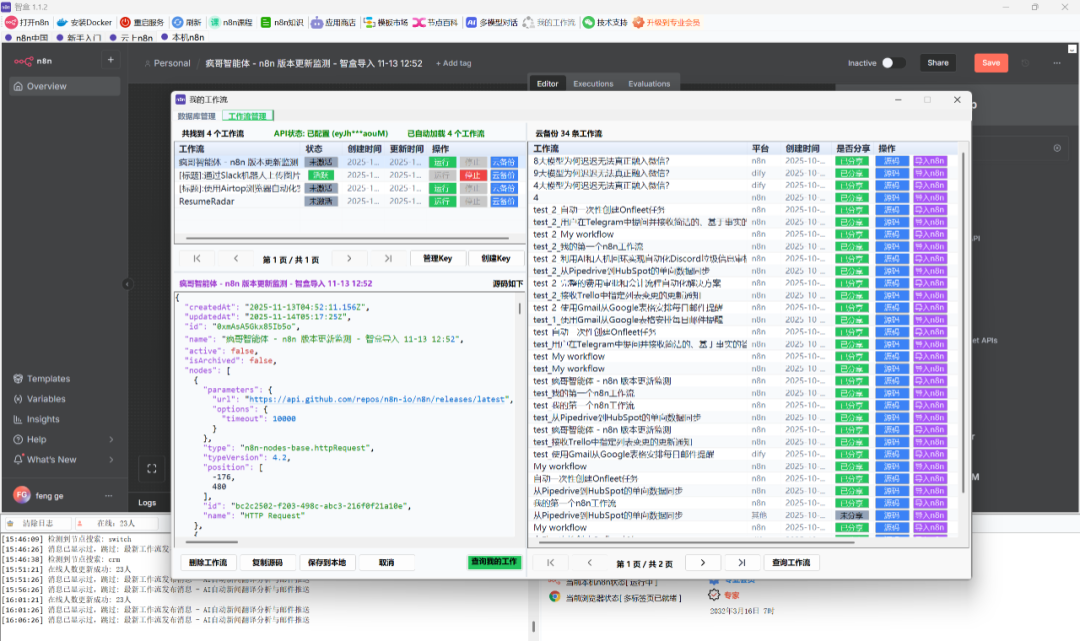Viewport: 1080px width, 641px height.
Task: Open the 应用商店 app store icon
Action: (317, 22)
